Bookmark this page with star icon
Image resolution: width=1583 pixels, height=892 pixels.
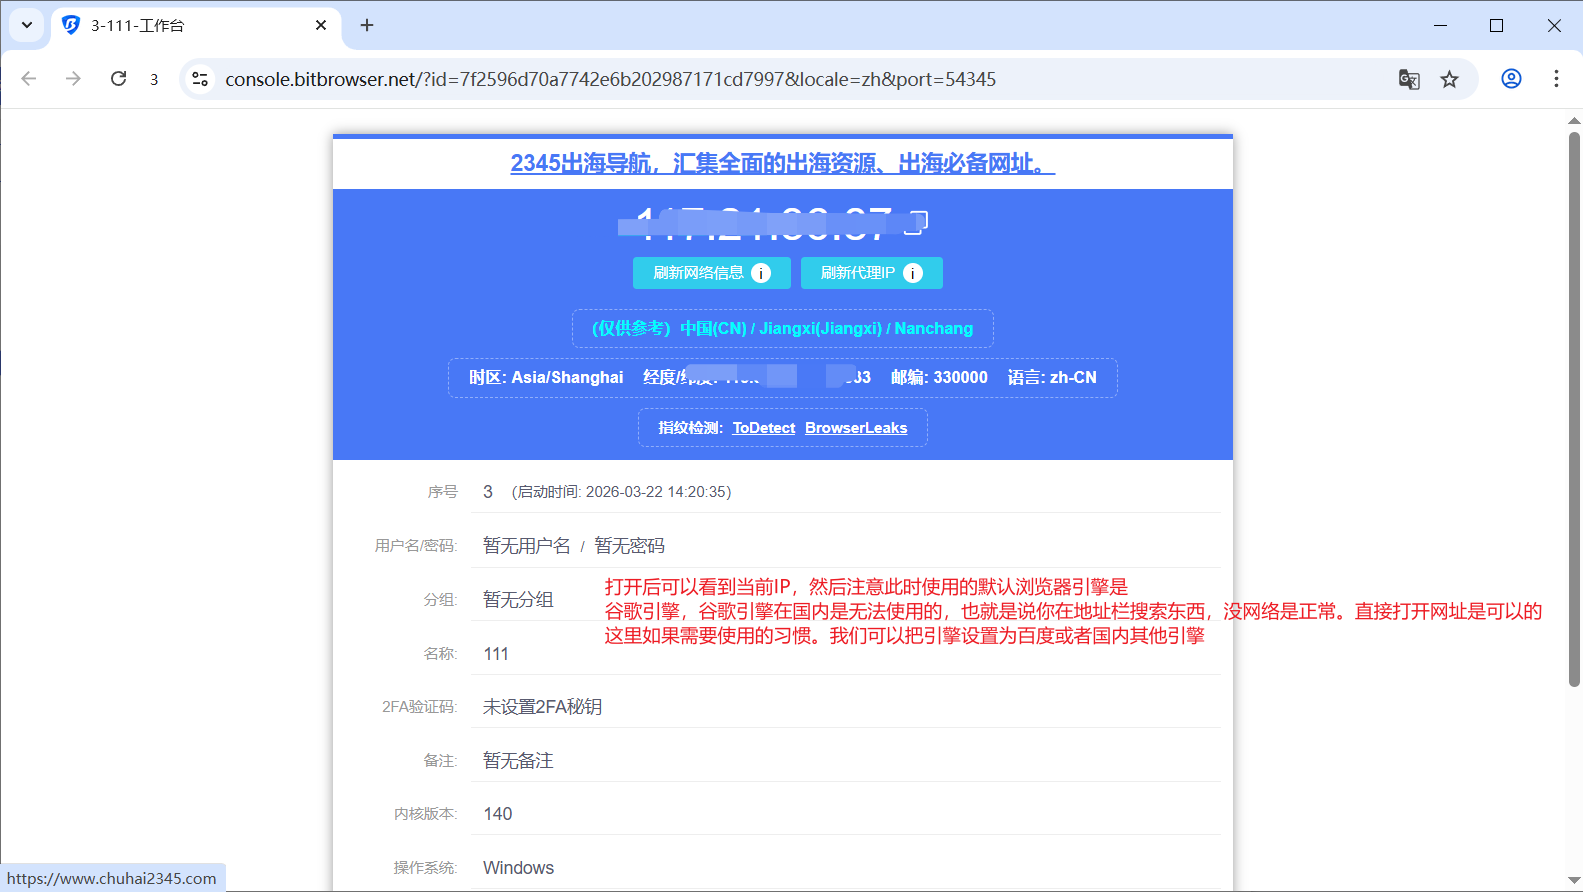point(1449,79)
